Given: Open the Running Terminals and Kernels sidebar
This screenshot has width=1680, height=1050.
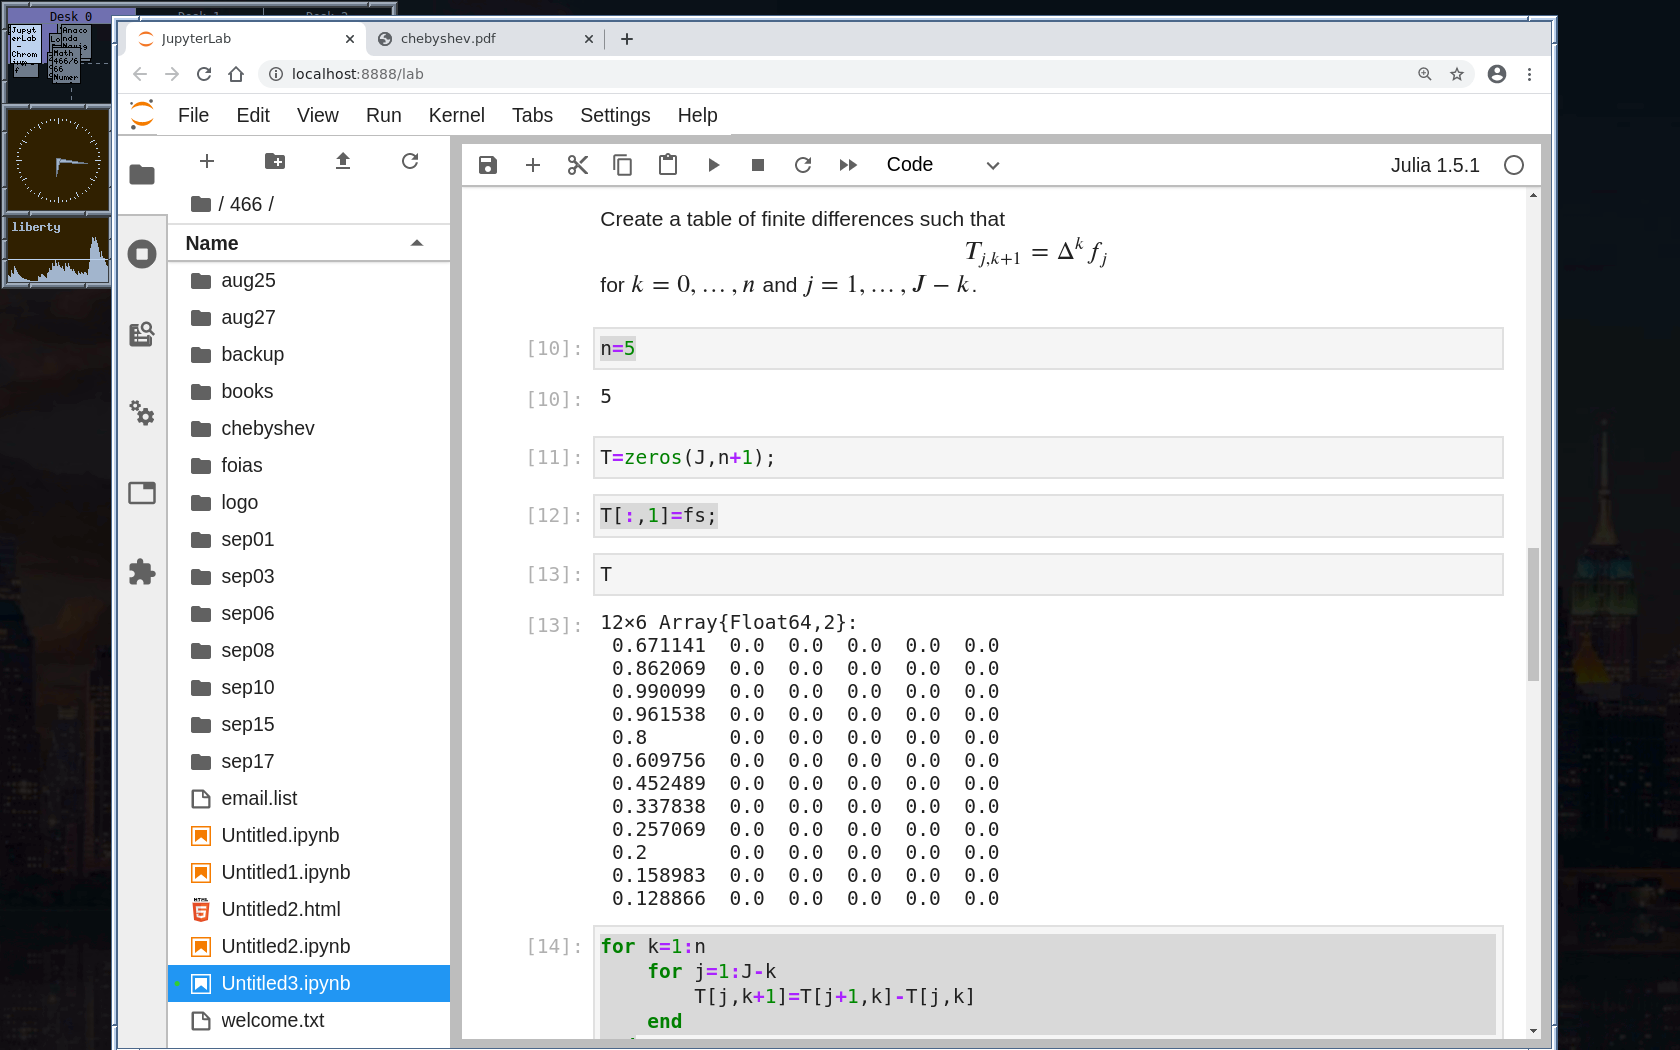Looking at the screenshot, I should tap(142, 254).
